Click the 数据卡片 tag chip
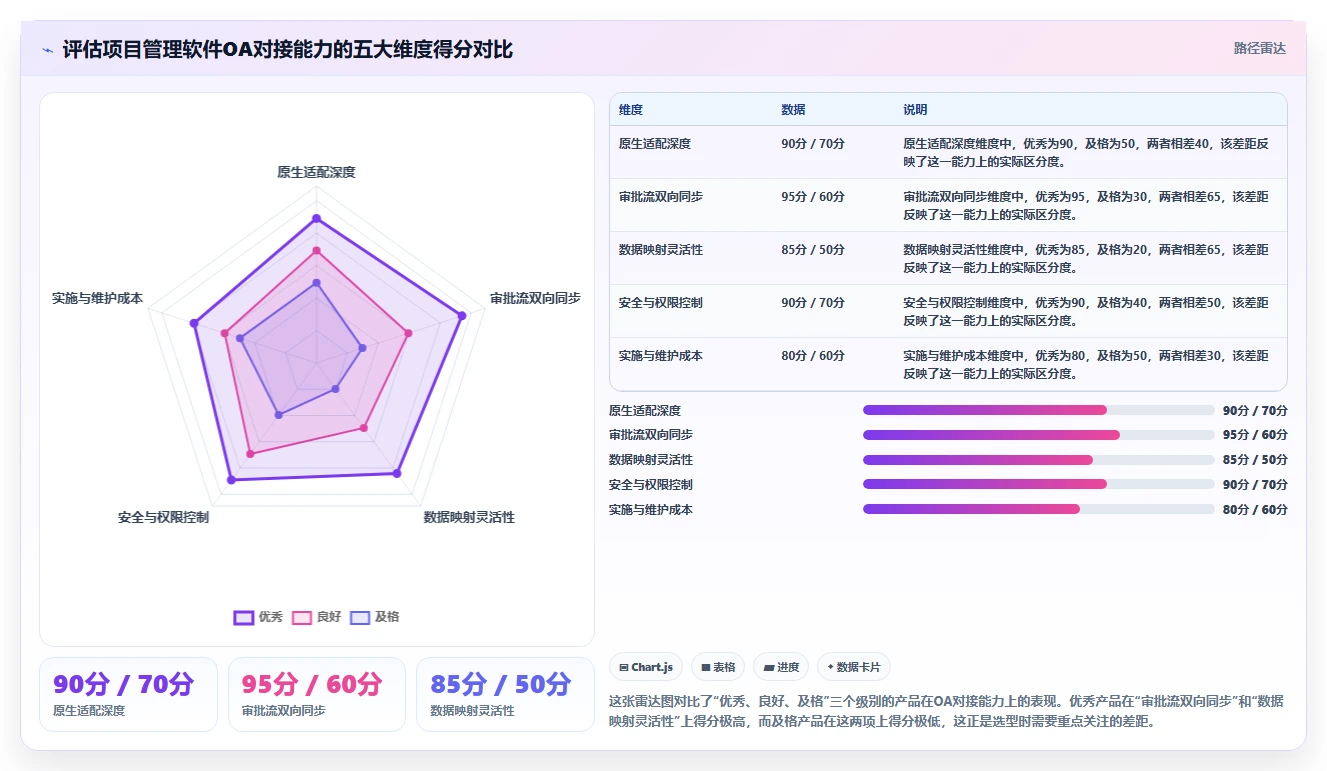 [x=854, y=667]
